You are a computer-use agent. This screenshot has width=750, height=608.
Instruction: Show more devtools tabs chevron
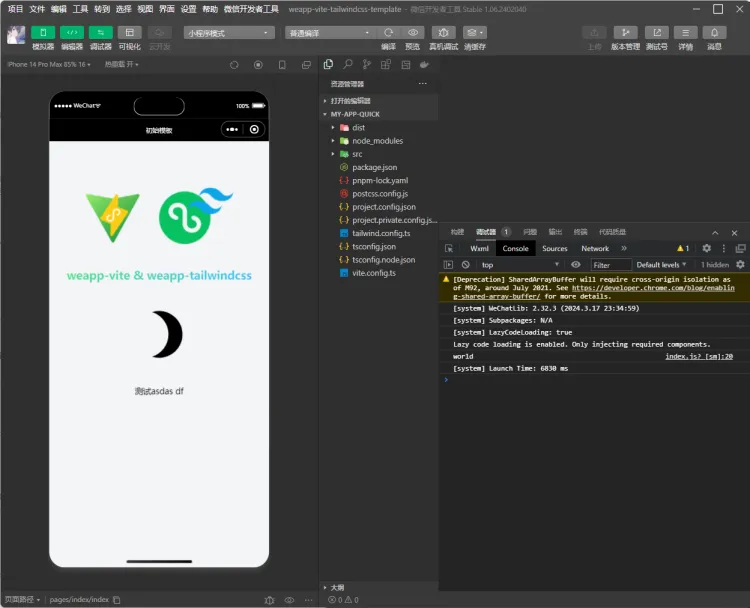coord(624,248)
